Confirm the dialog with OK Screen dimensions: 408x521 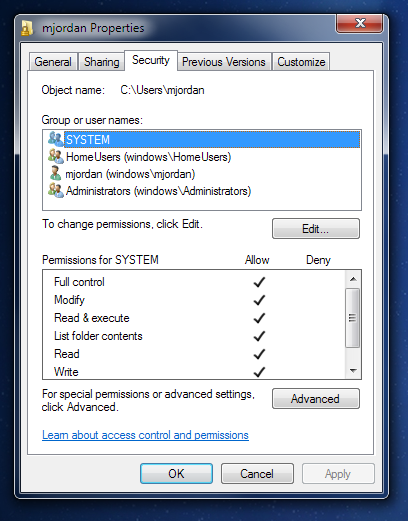pos(176,473)
